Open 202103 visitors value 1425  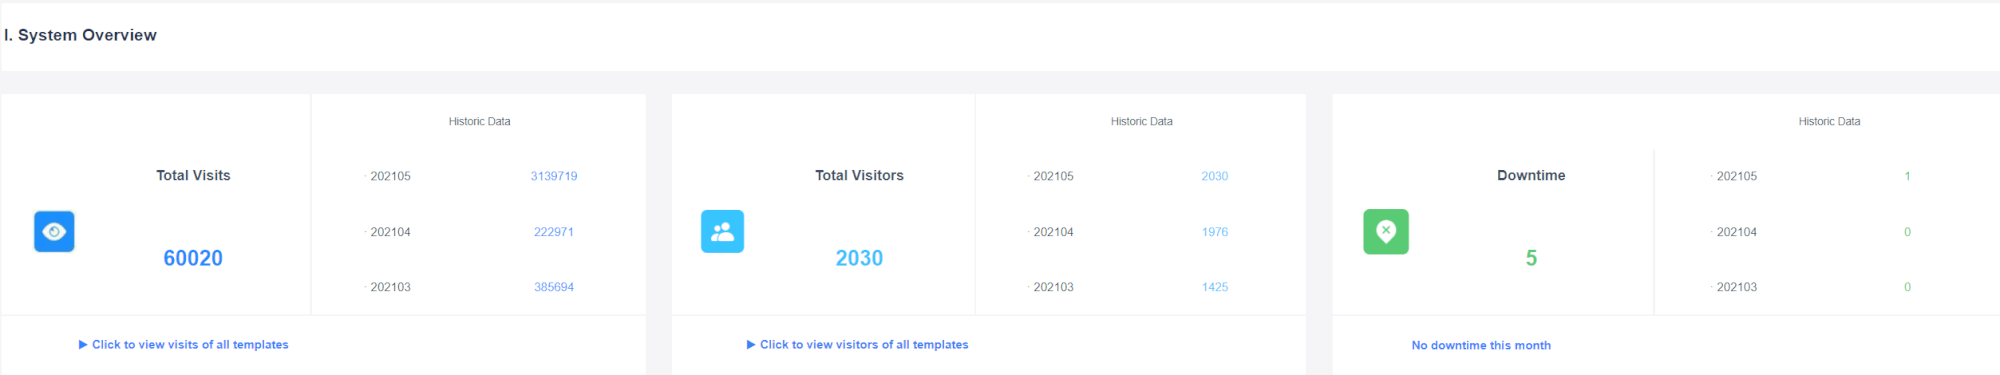(1215, 287)
